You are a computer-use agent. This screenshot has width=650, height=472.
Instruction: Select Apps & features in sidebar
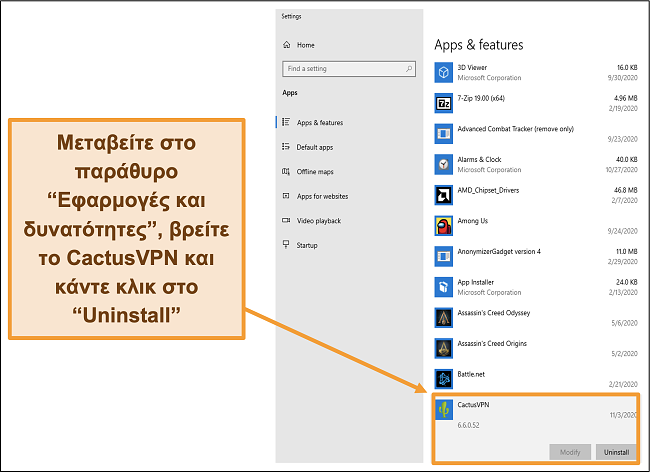coord(320,123)
